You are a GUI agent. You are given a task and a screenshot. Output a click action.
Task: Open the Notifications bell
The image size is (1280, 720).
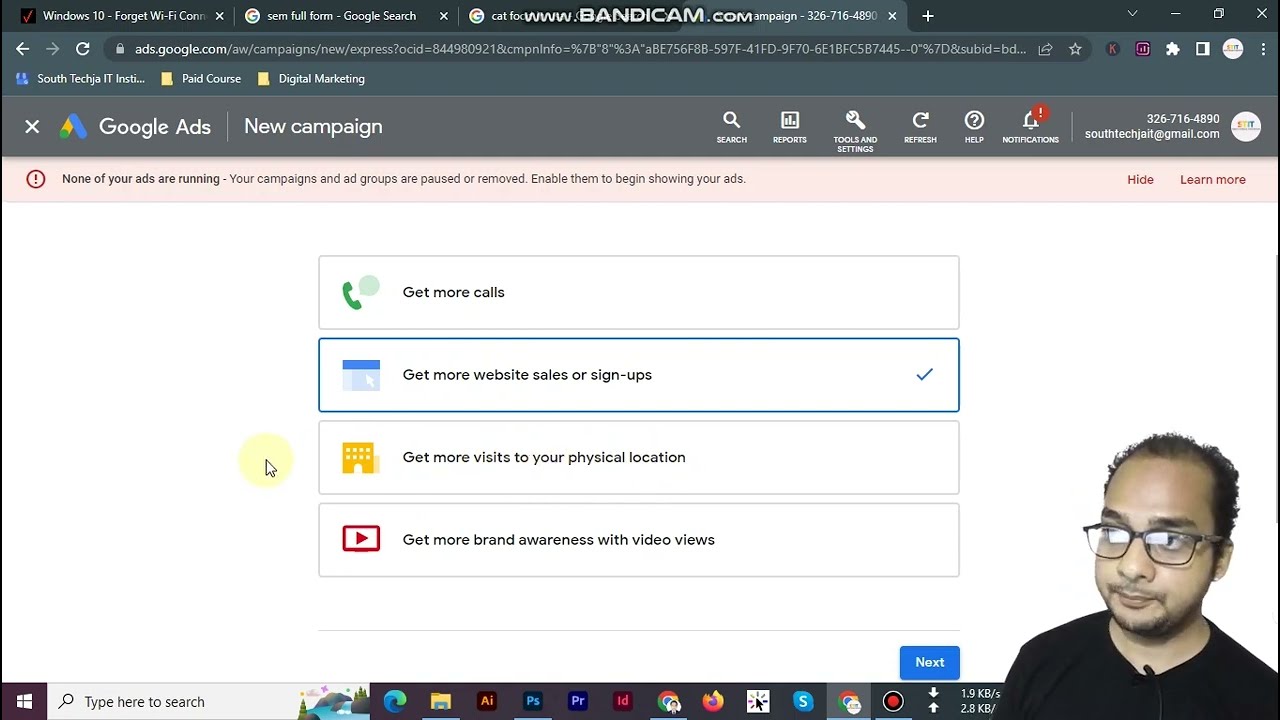tap(1030, 127)
